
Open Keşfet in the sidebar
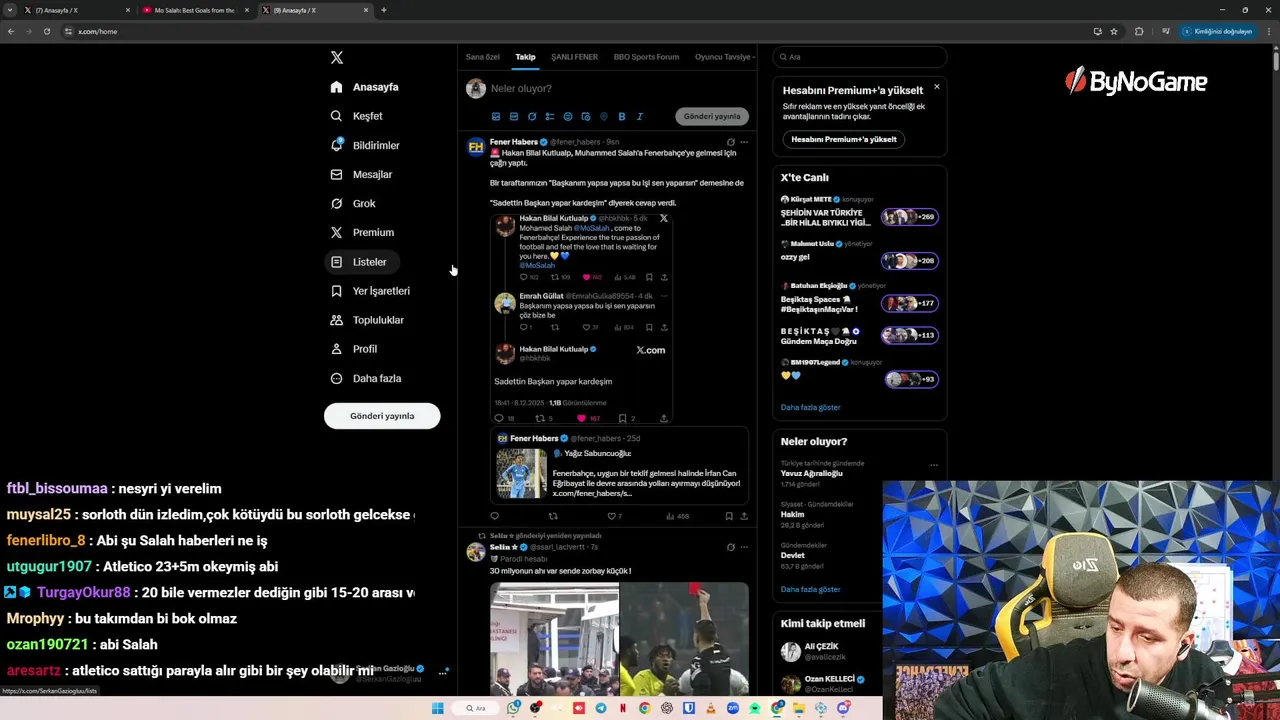(x=357, y=116)
